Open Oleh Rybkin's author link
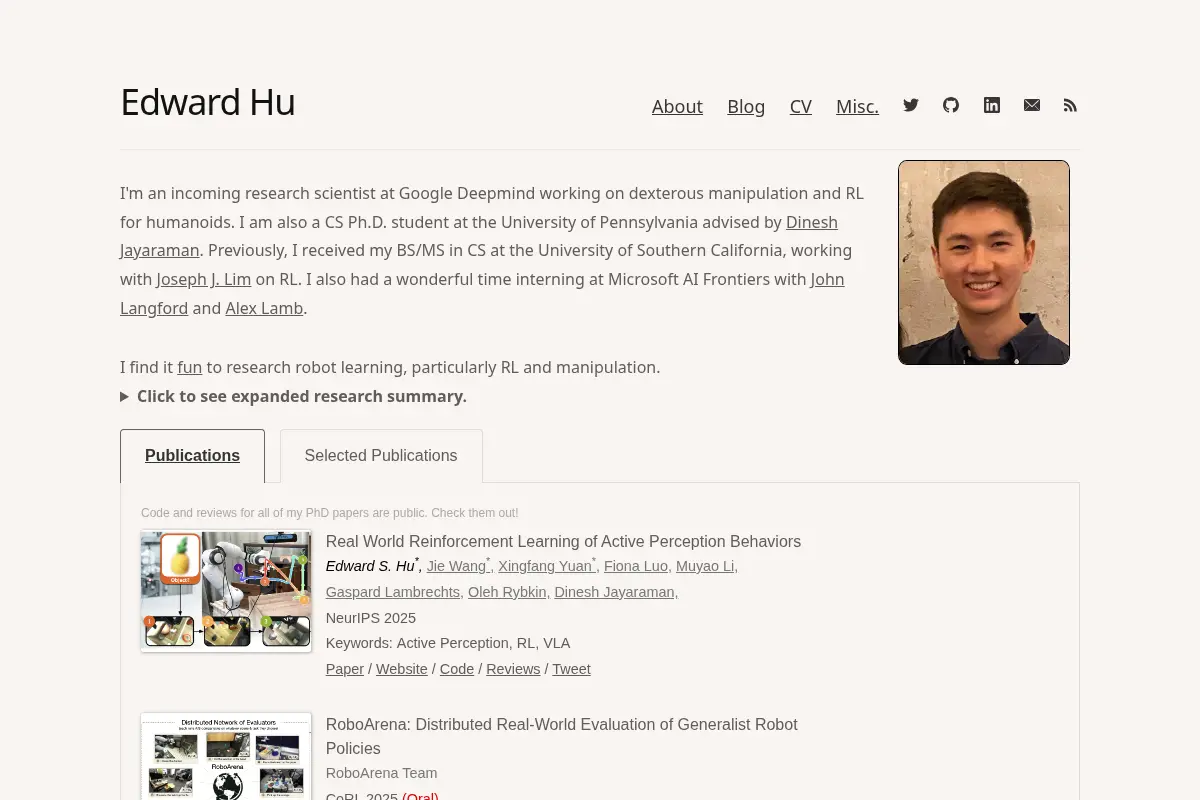1200x800 pixels. 507,592
